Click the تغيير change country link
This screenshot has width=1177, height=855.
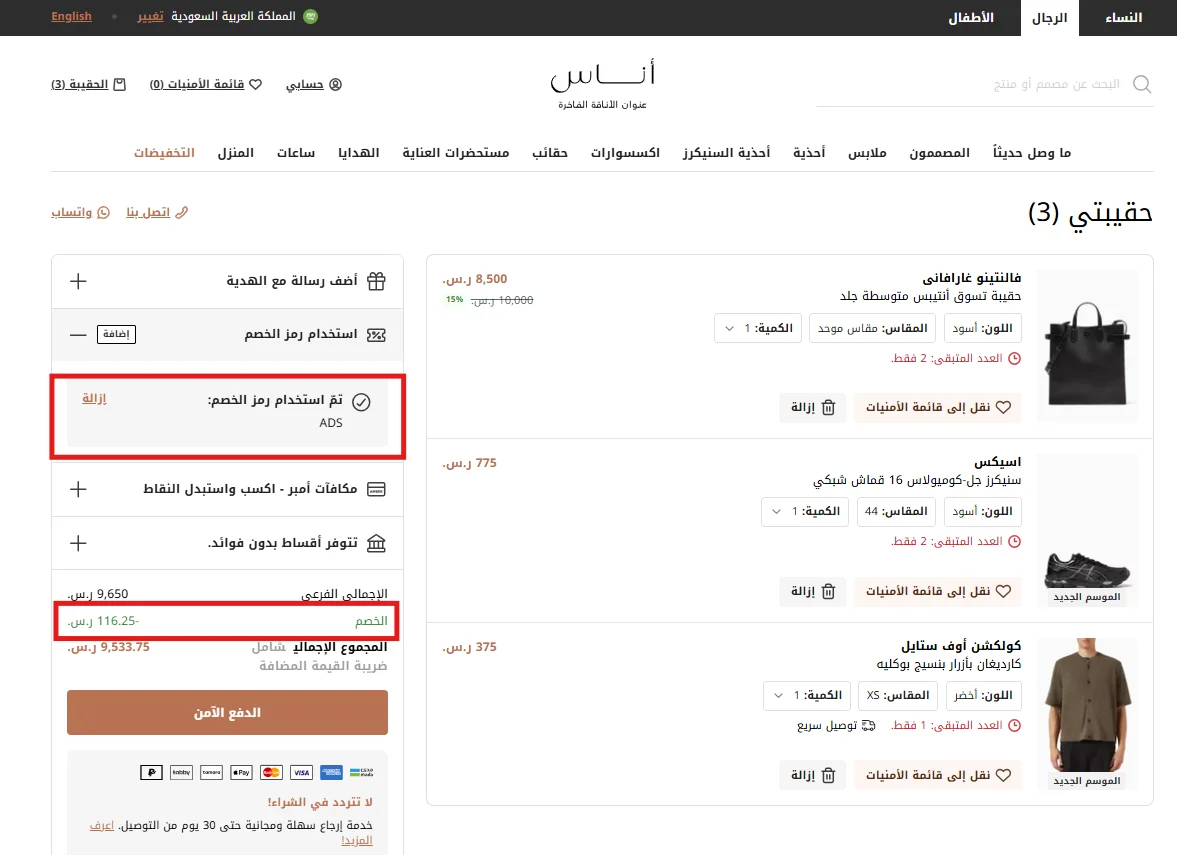click(x=150, y=17)
